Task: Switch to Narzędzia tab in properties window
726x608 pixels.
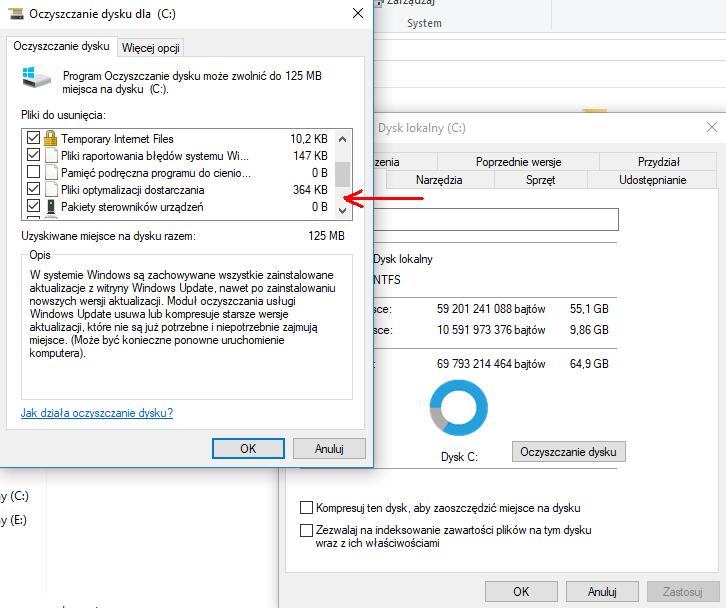Action: click(439, 180)
